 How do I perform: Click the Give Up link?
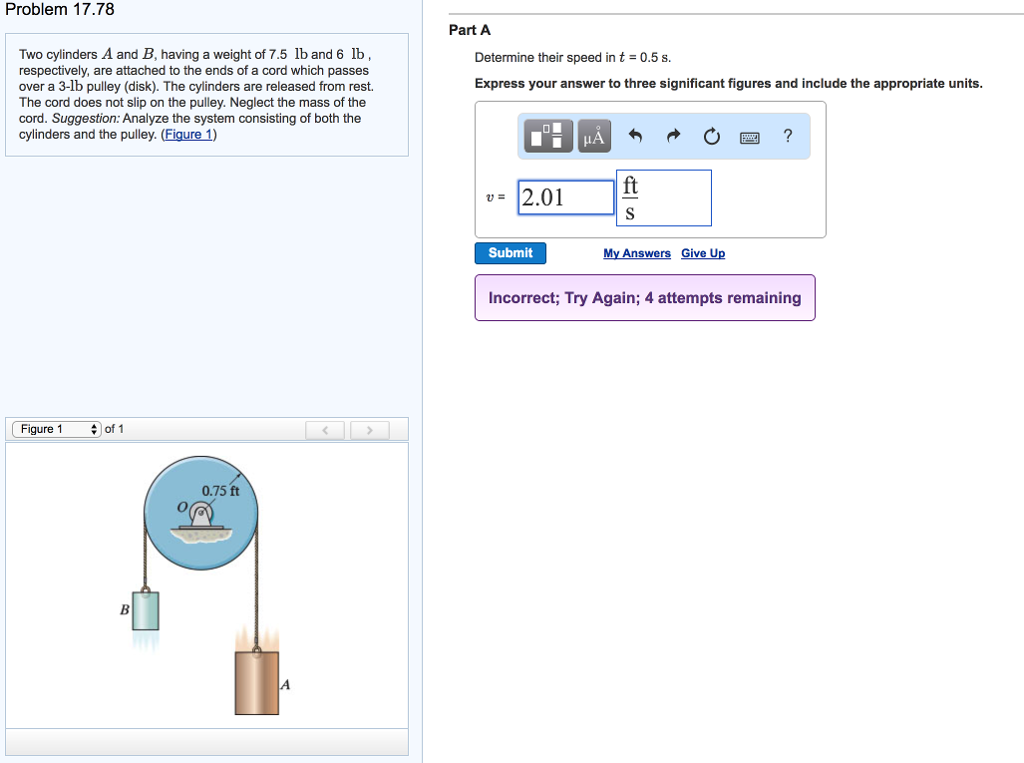click(702, 253)
